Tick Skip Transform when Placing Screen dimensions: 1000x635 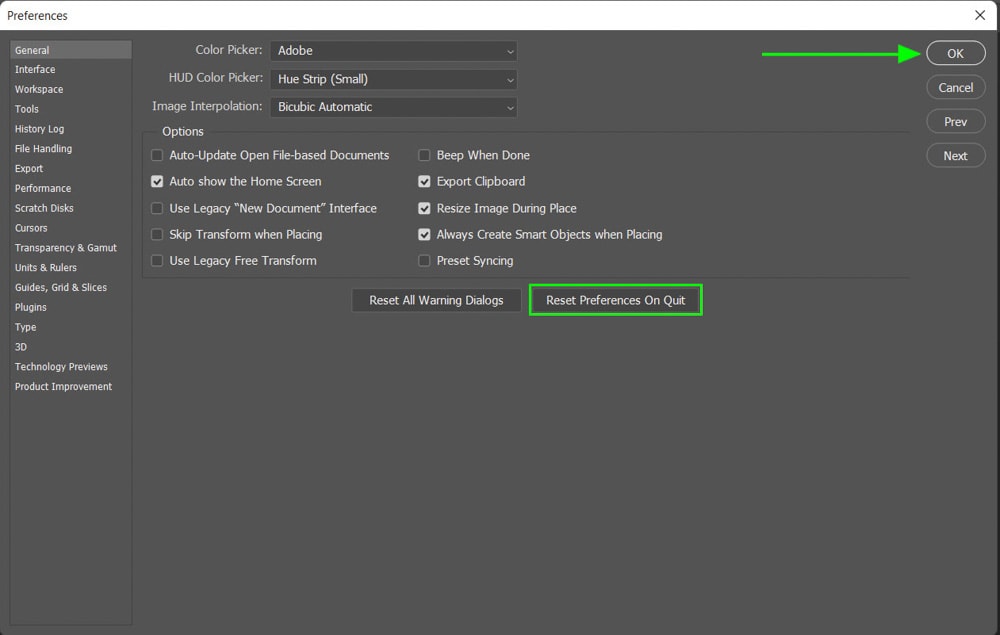[157, 235]
